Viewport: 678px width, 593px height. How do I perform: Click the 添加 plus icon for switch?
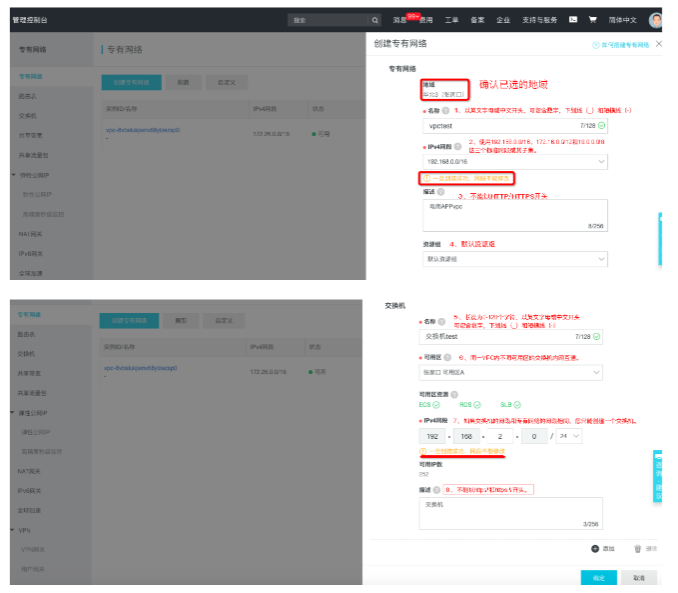(x=595, y=548)
